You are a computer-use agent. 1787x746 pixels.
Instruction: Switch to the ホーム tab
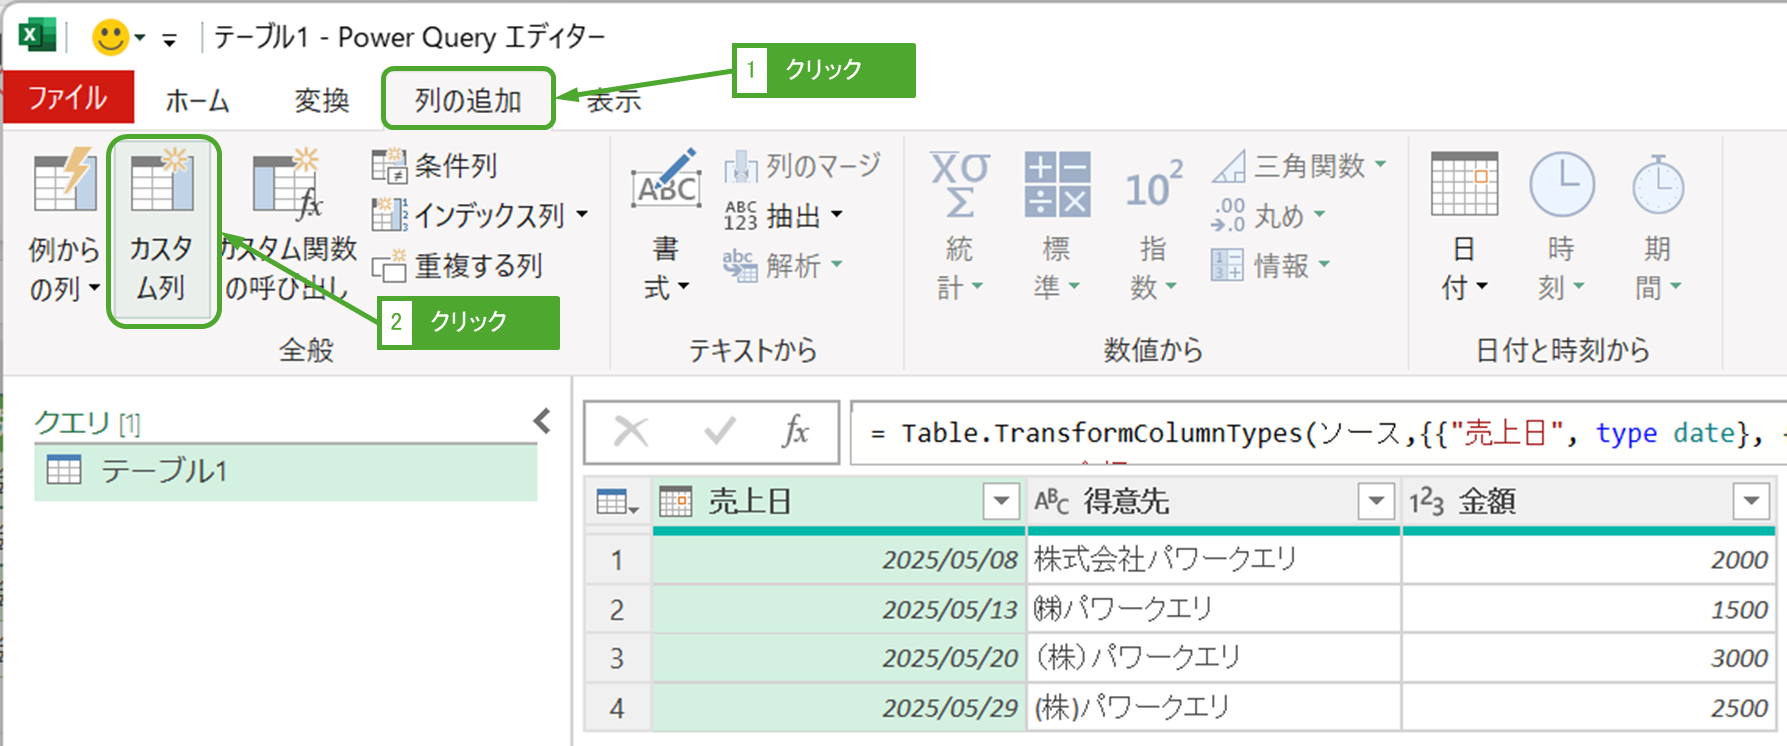[x=197, y=100]
